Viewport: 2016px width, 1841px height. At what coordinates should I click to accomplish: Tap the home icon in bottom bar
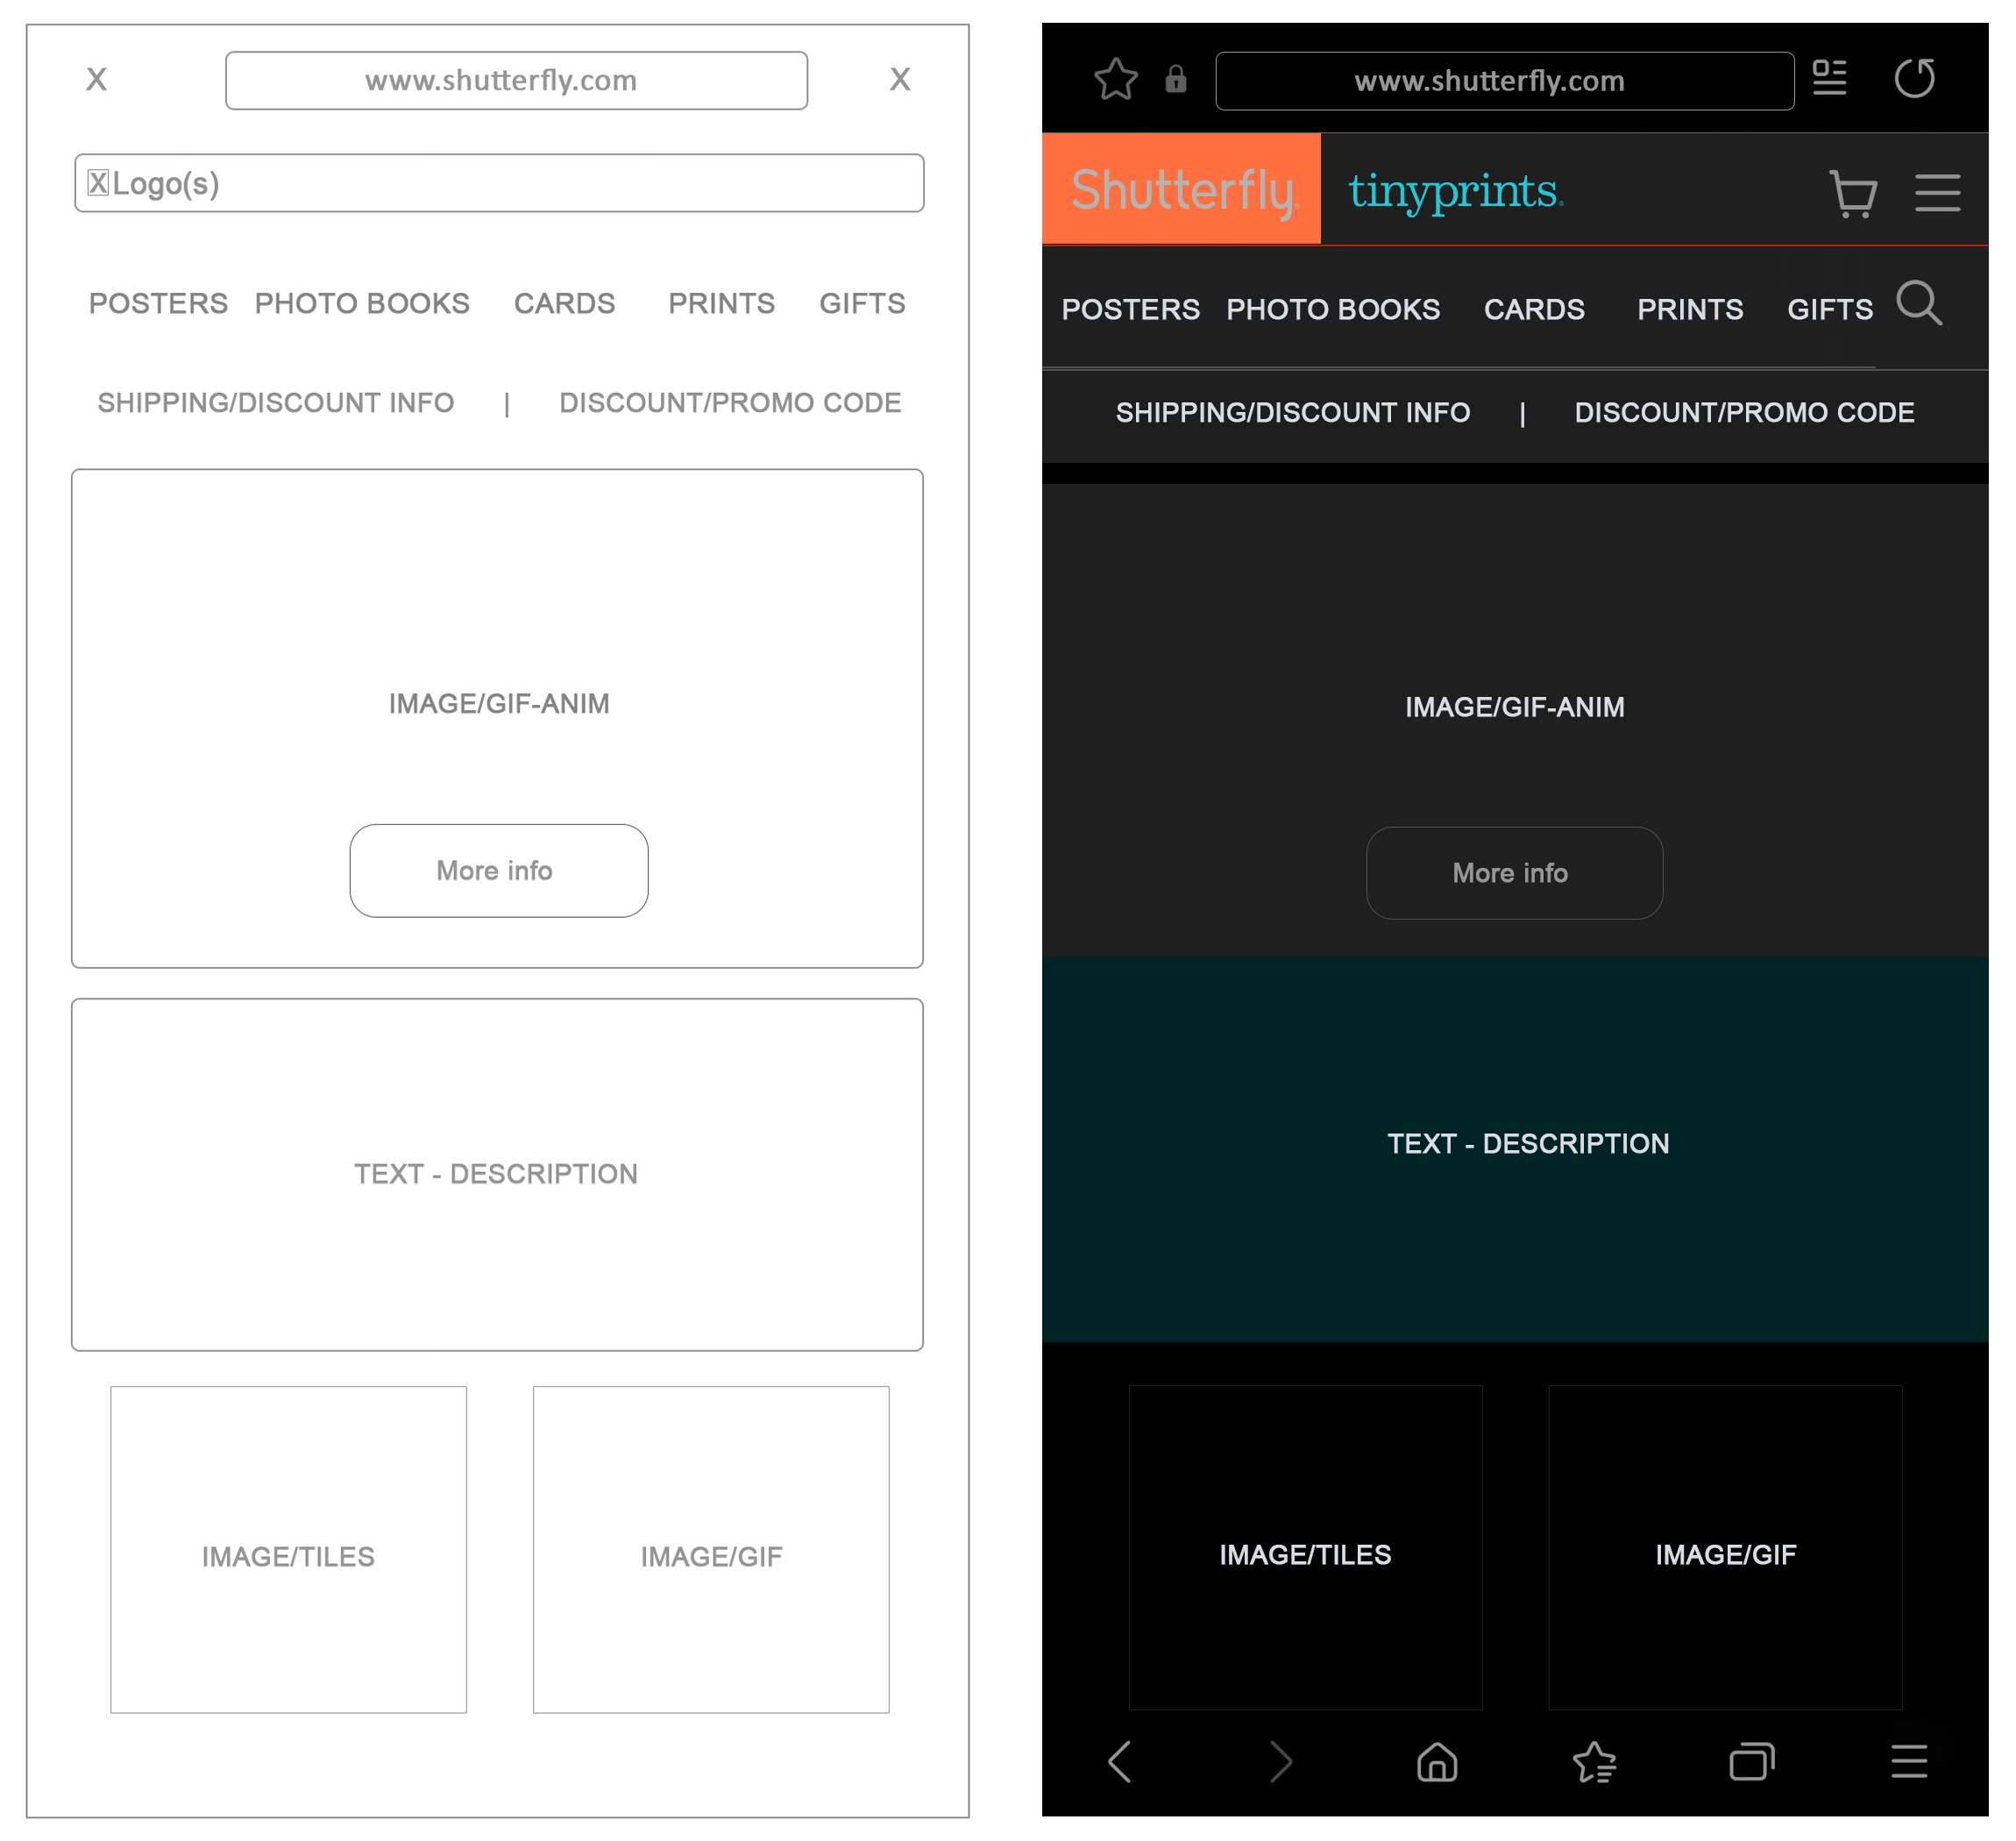tap(1437, 1762)
